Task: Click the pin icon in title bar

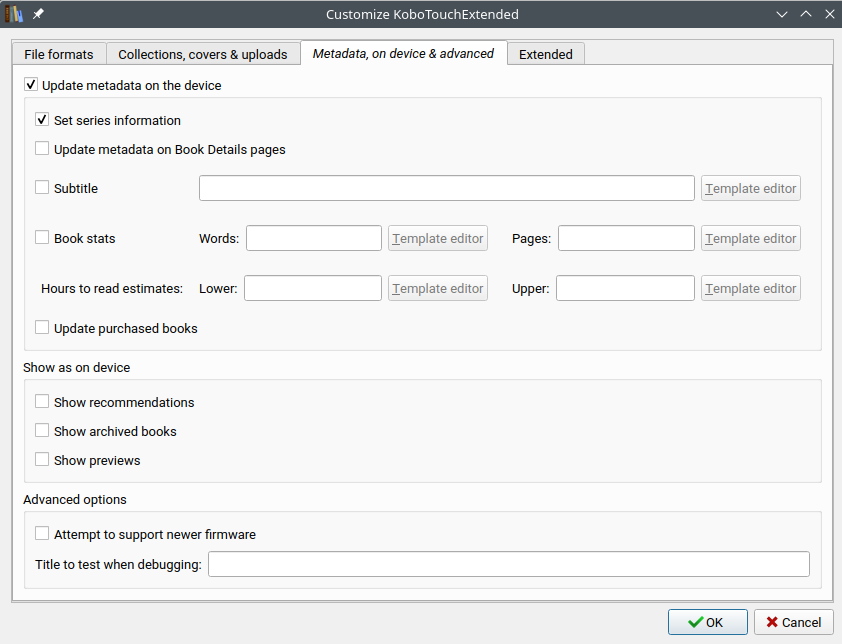Action: pos(38,14)
